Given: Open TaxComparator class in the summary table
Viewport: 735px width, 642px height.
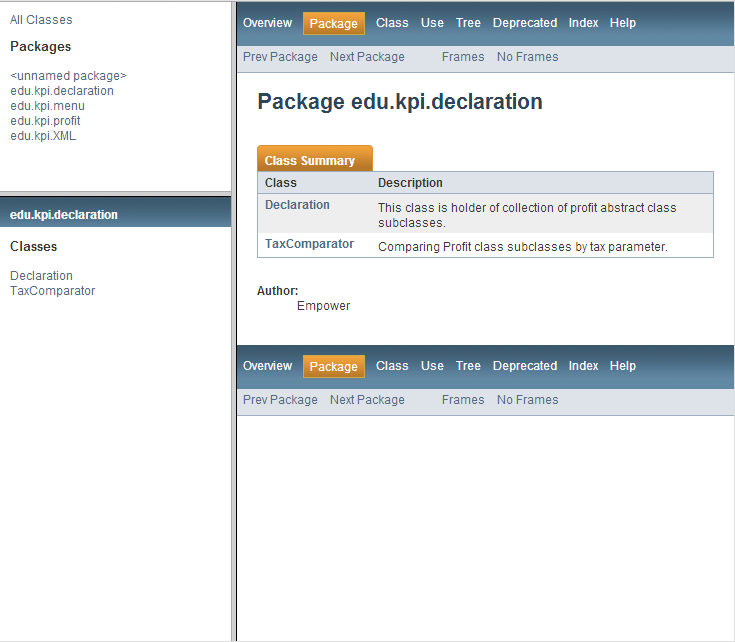Looking at the screenshot, I should click(x=309, y=244).
